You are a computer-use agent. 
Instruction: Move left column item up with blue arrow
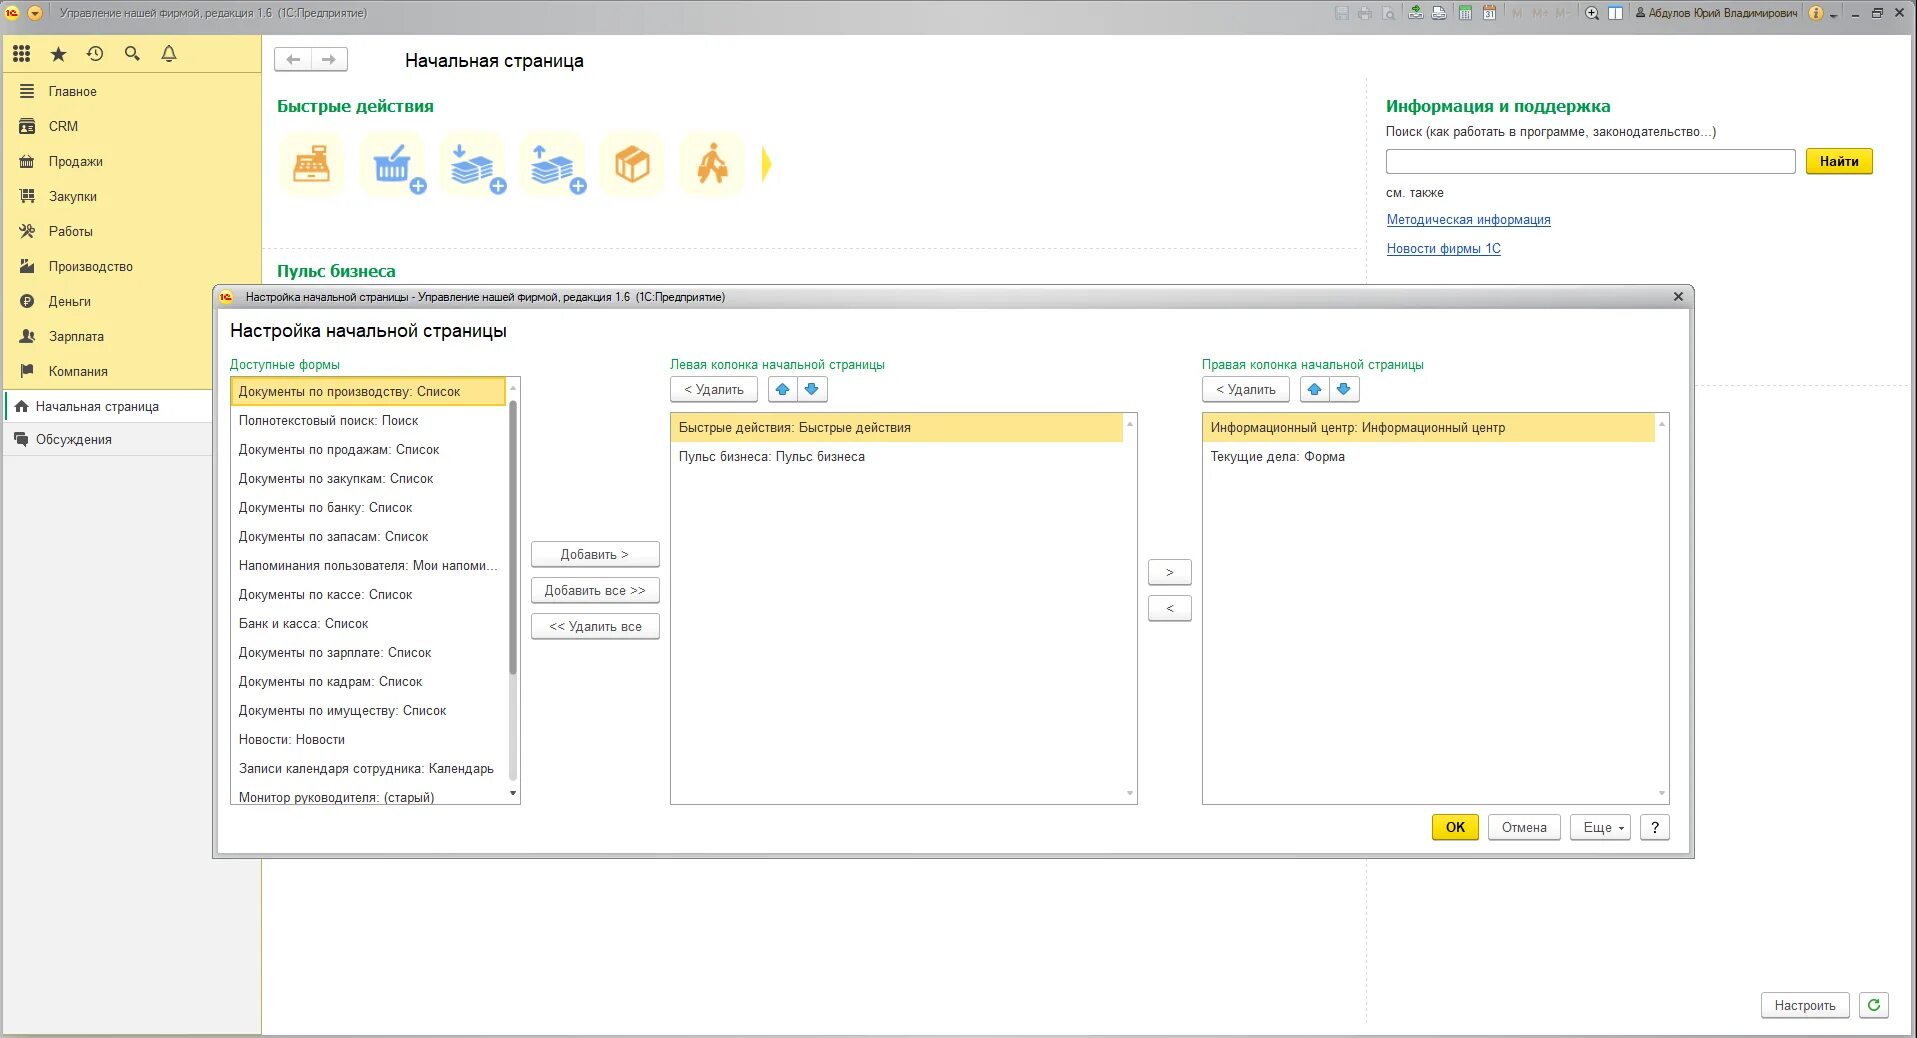click(x=783, y=389)
